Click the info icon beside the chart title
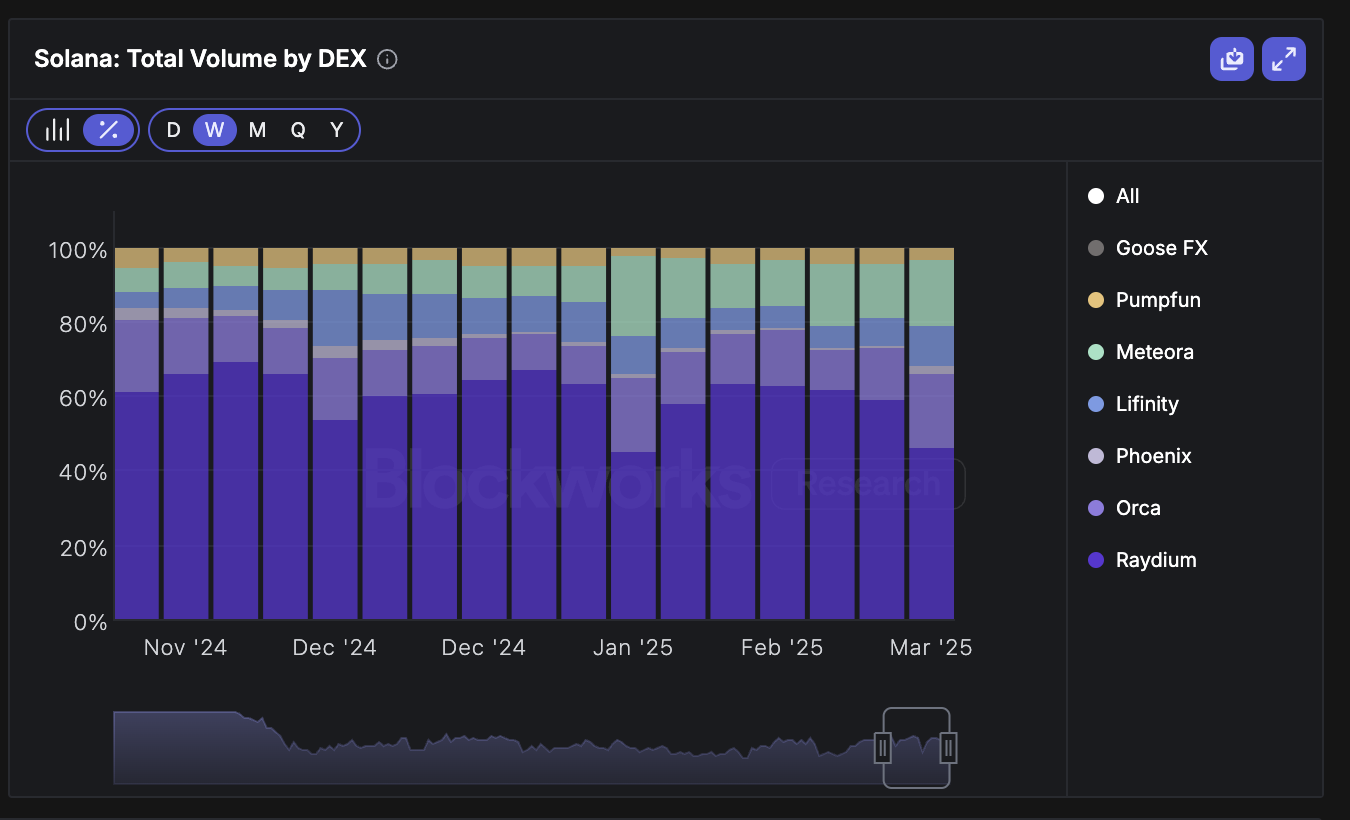This screenshot has width=1350, height=820. tap(387, 59)
